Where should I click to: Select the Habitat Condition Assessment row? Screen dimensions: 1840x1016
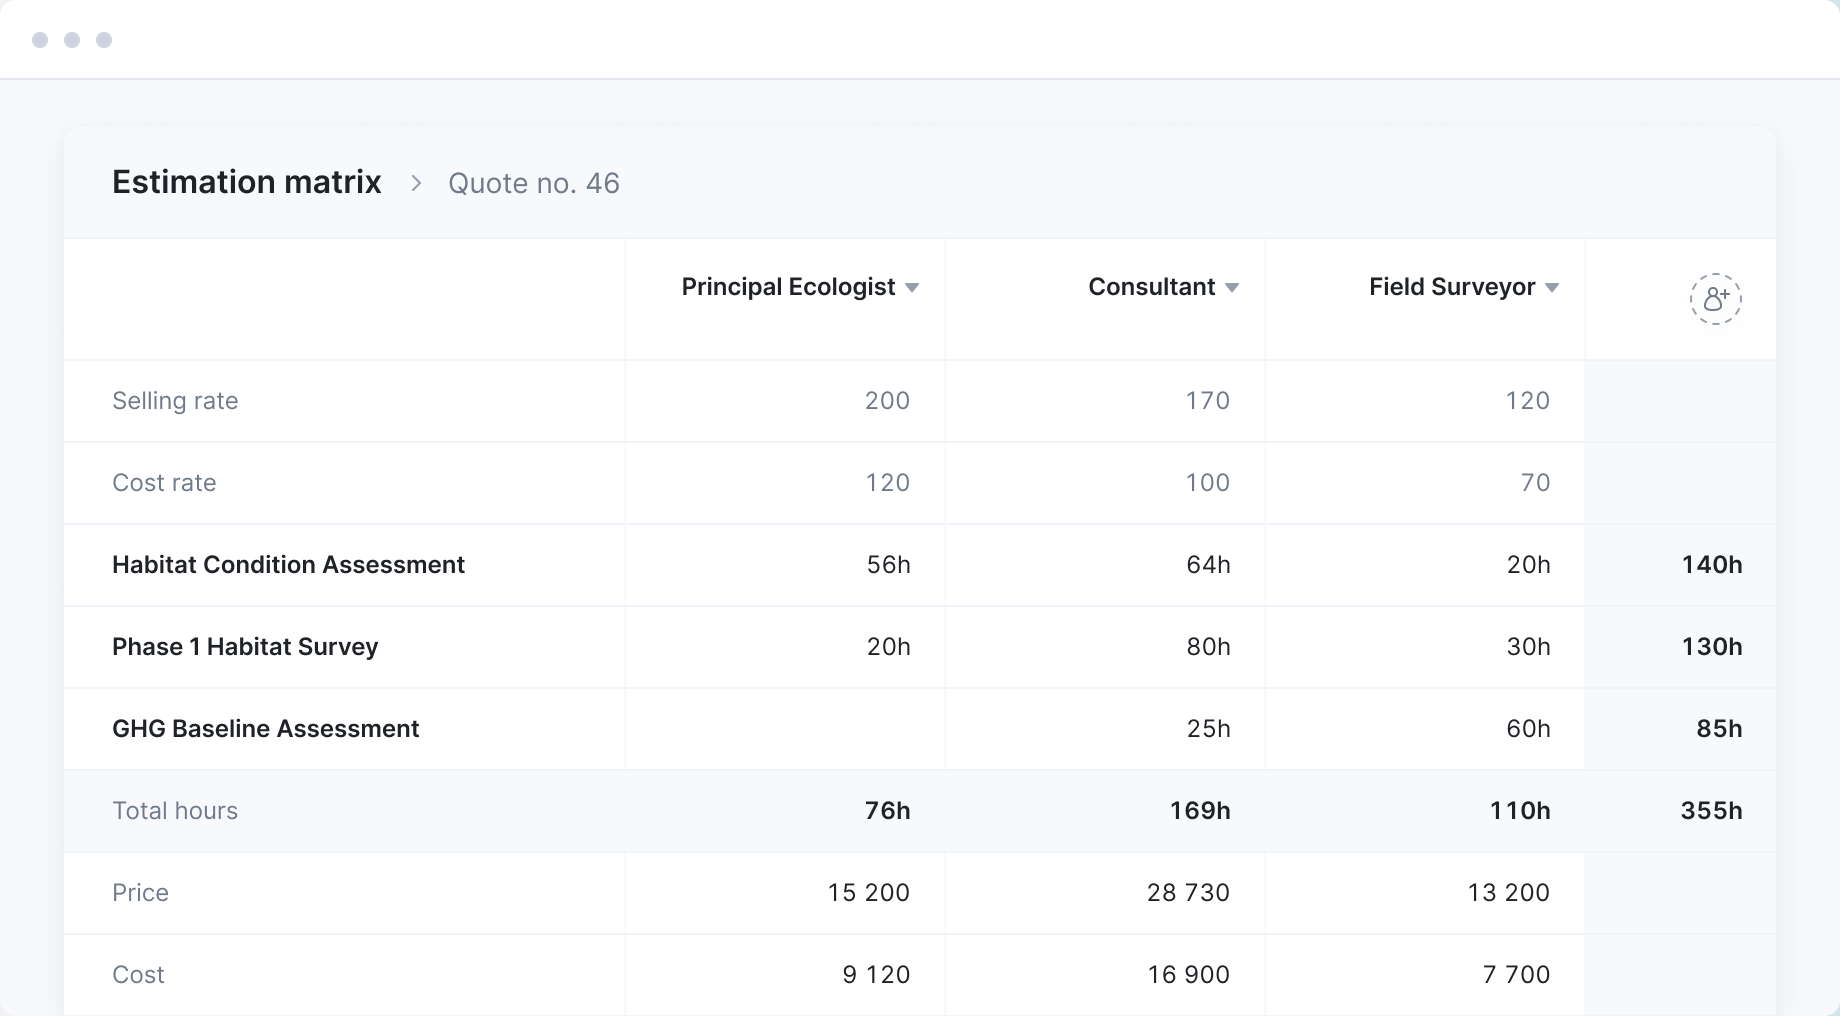(x=288, y=565)
